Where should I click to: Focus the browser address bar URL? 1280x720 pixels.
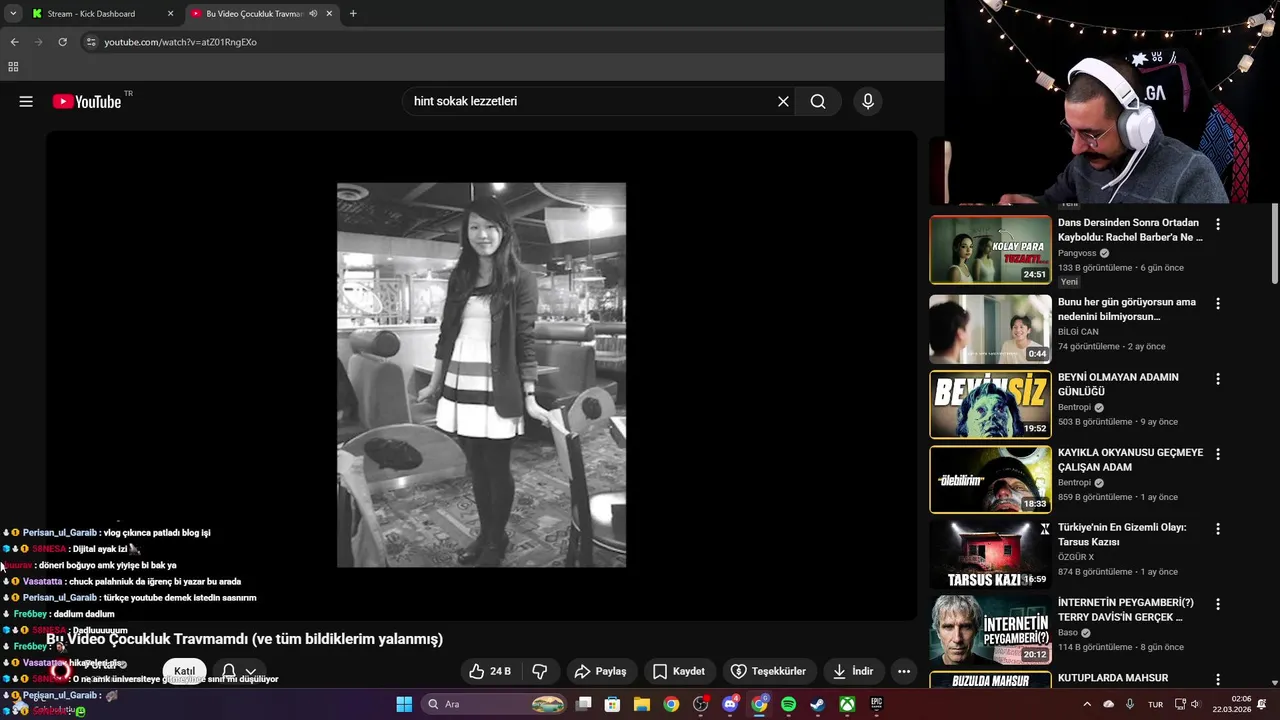(x=181, y=42)
